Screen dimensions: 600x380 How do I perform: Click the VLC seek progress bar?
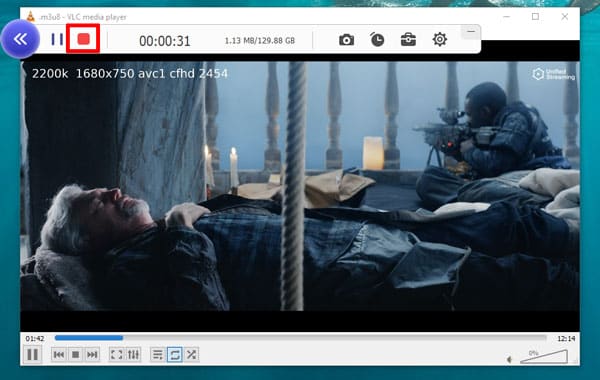(x=300, y=338)
